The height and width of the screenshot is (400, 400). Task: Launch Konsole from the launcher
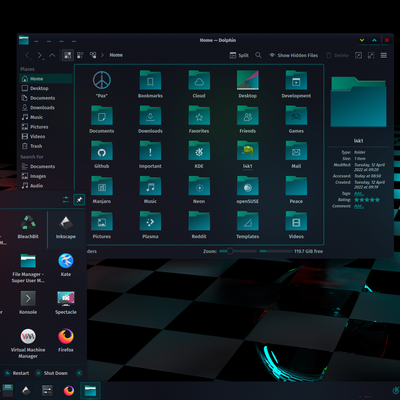coord(28,303)
